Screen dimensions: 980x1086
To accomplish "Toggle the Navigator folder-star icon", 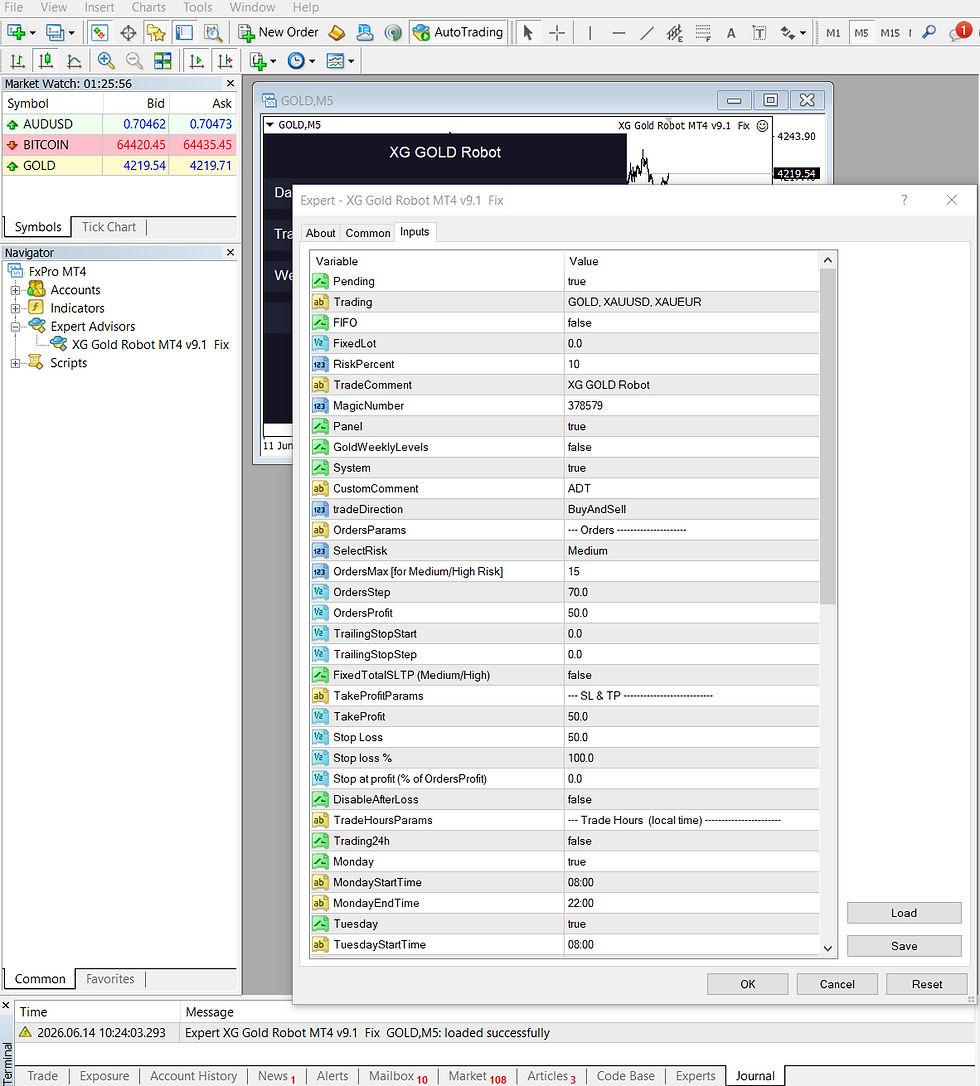I will tap(156, 33).
